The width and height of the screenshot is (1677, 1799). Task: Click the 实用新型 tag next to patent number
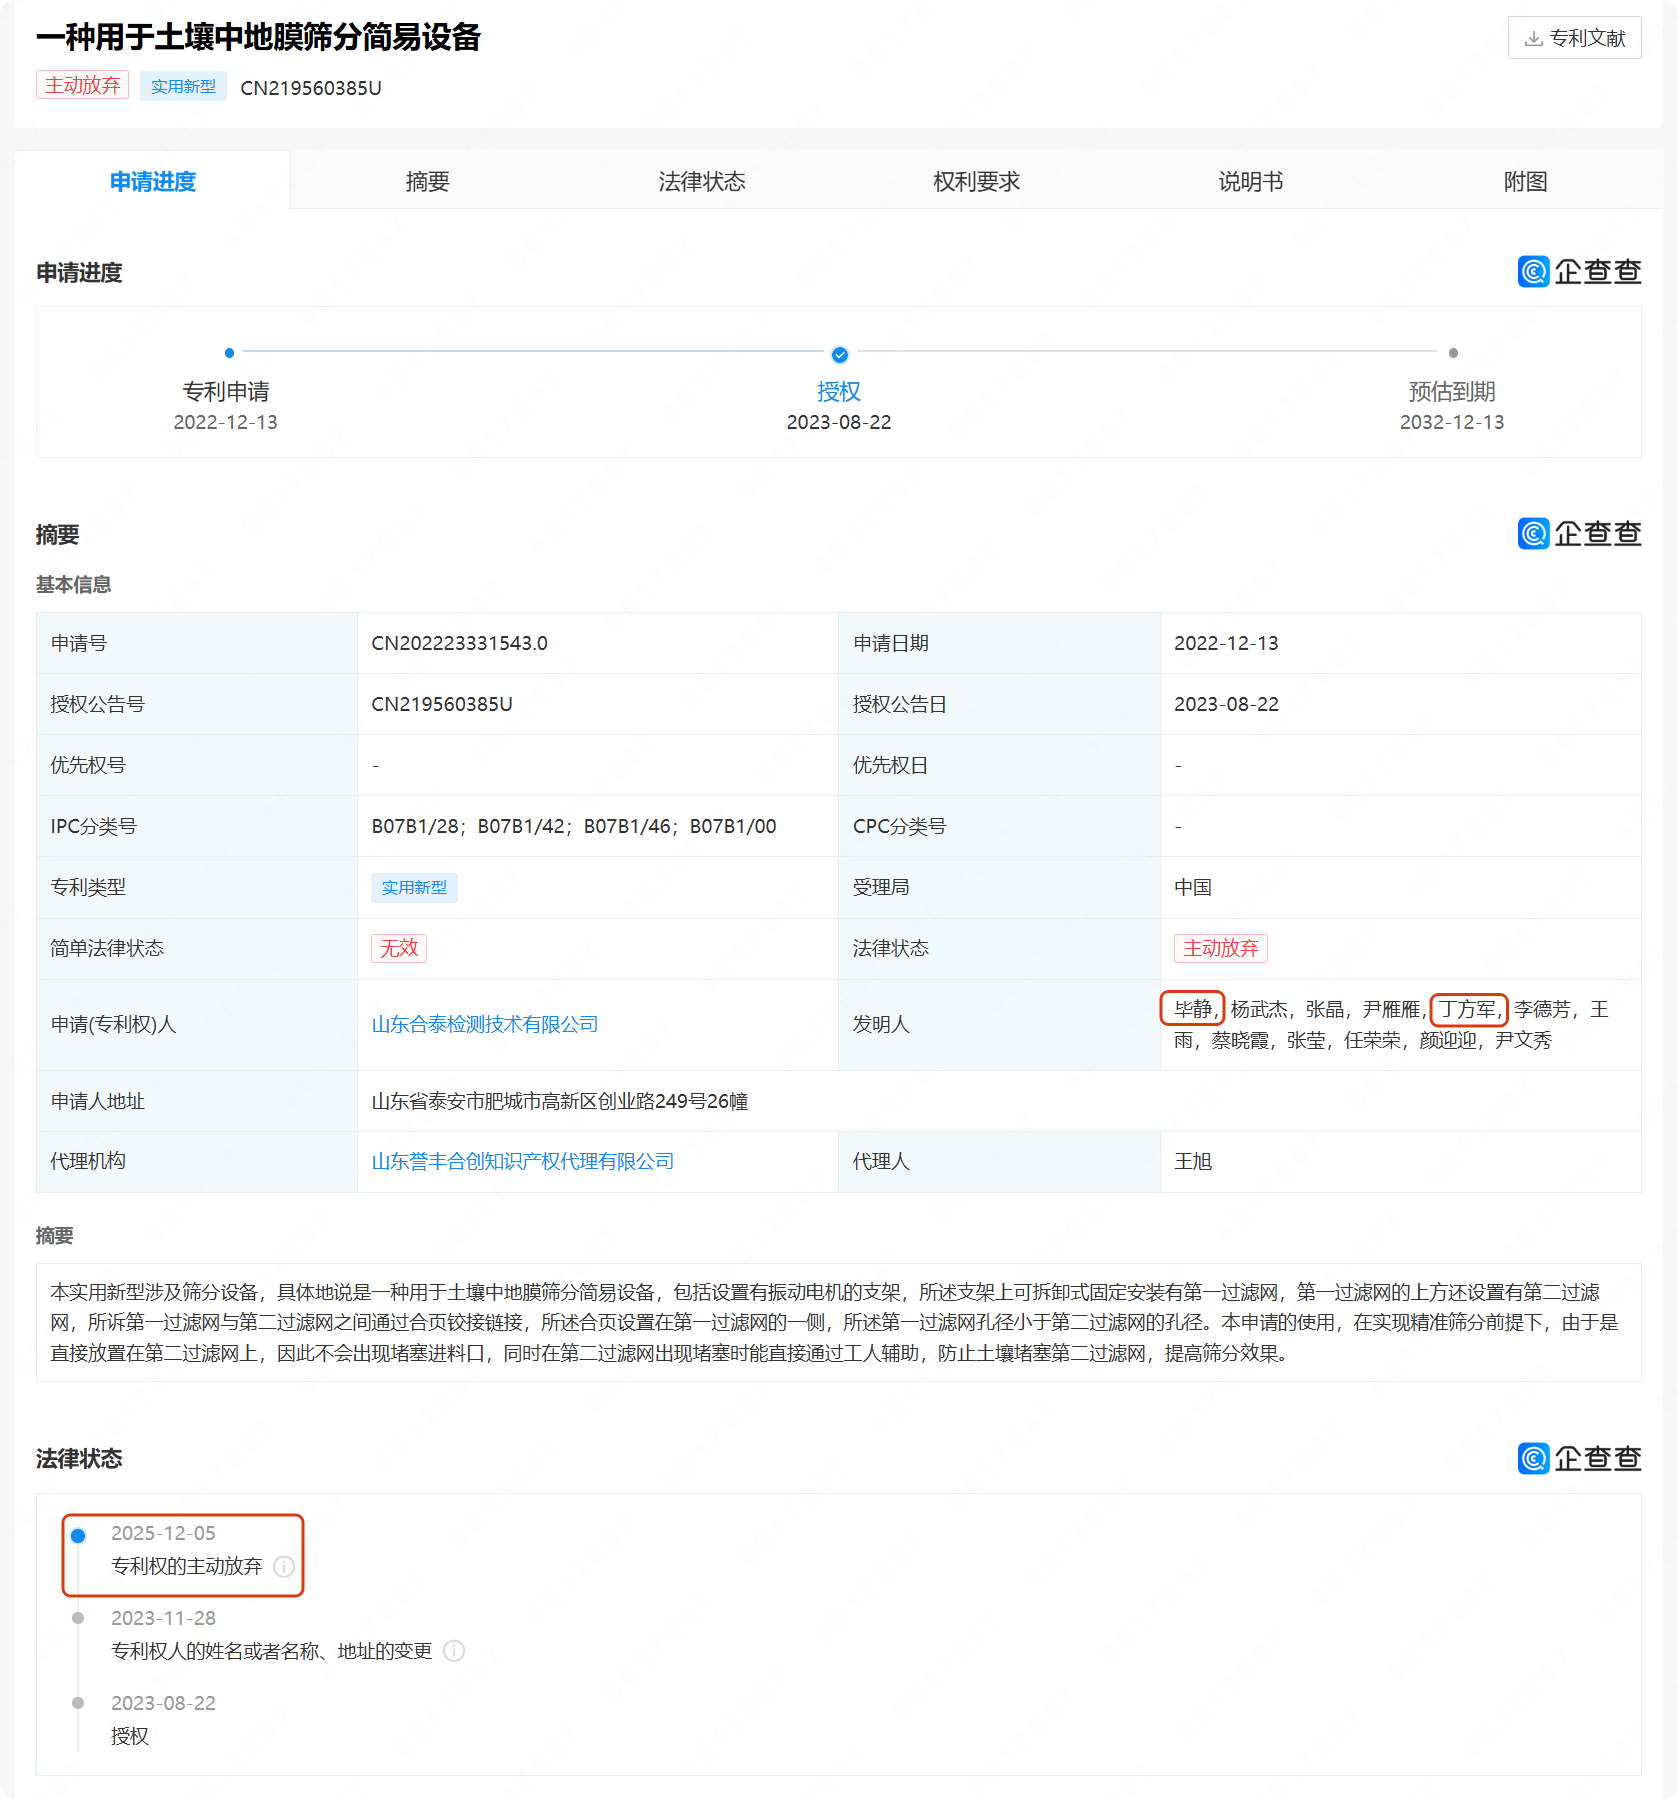[x=183, y=87]
